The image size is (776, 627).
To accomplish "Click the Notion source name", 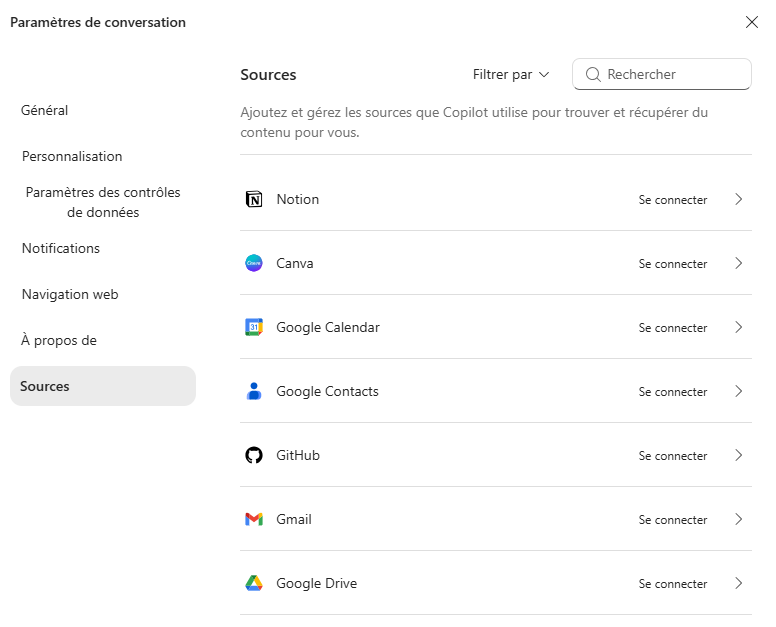I will click(297, 199).
